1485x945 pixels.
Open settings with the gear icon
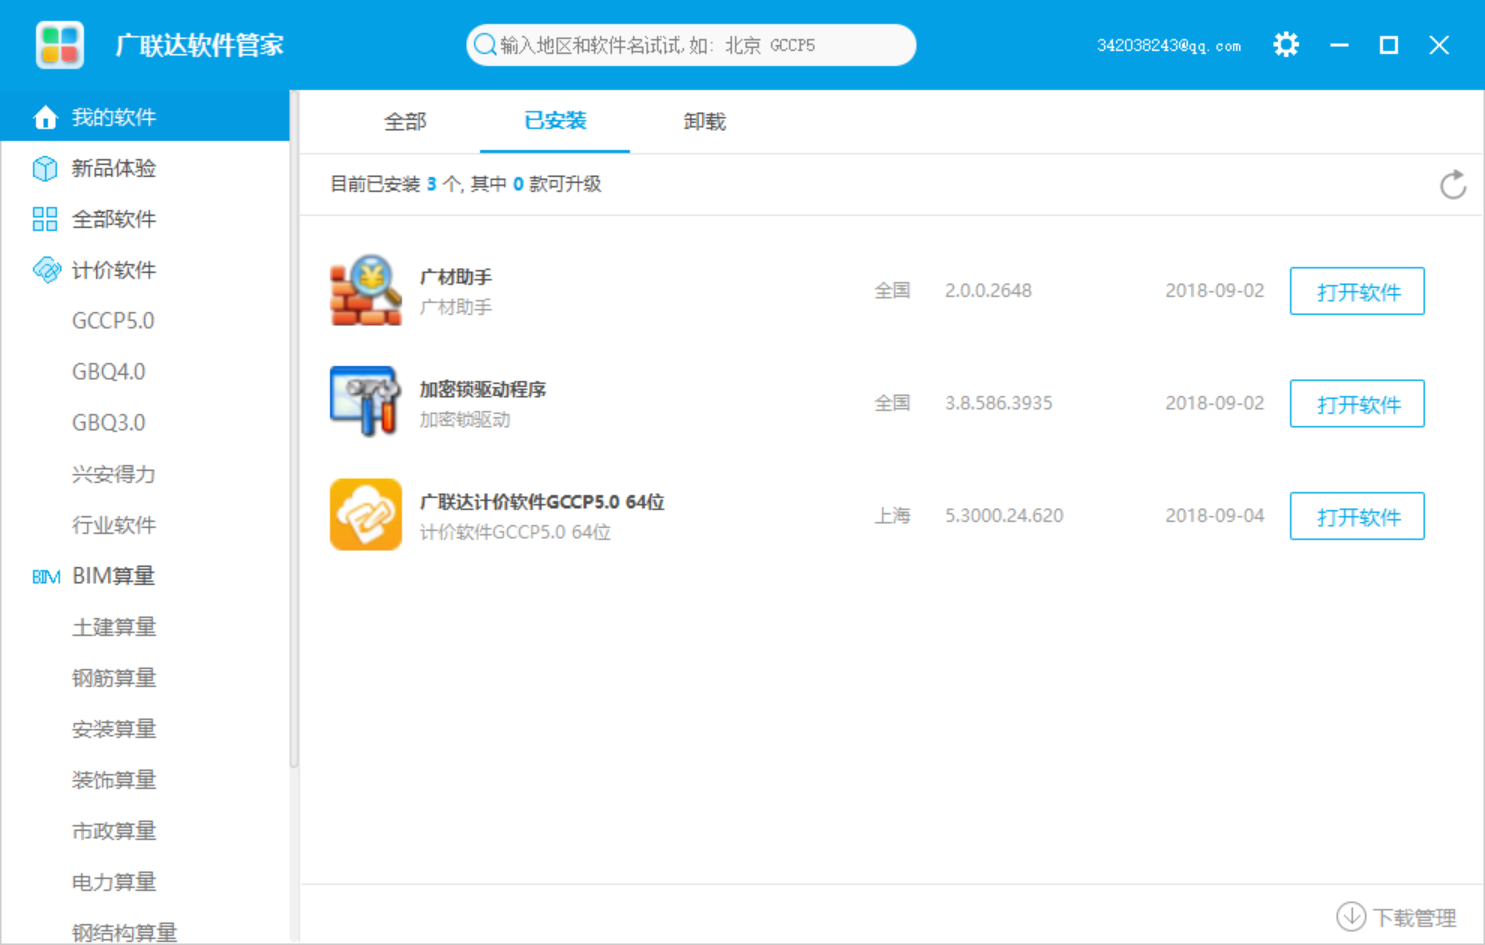coord(1286,45)
